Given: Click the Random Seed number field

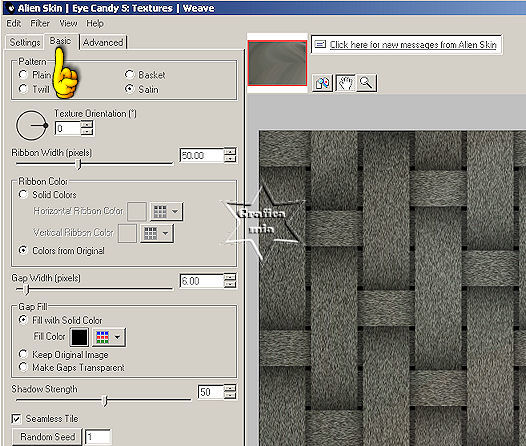Looking at the screenshot, I should tap(98, 437).
